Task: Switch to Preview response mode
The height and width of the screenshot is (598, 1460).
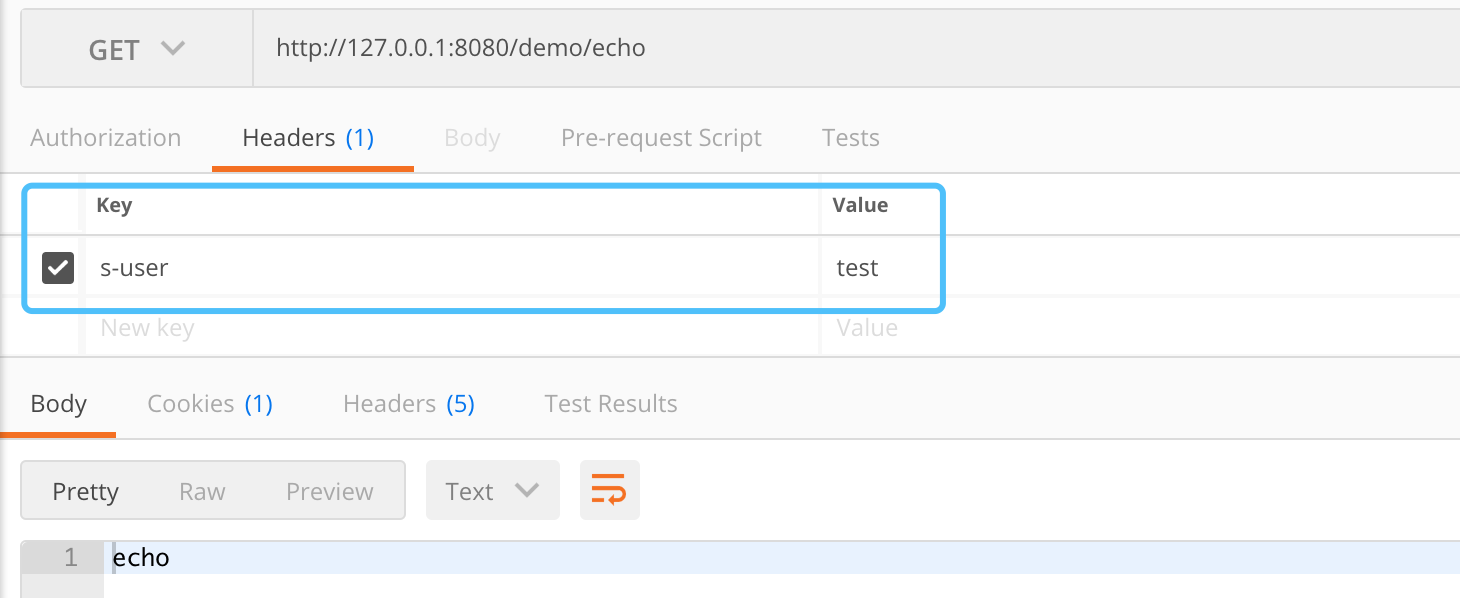Action: point(329,490)
